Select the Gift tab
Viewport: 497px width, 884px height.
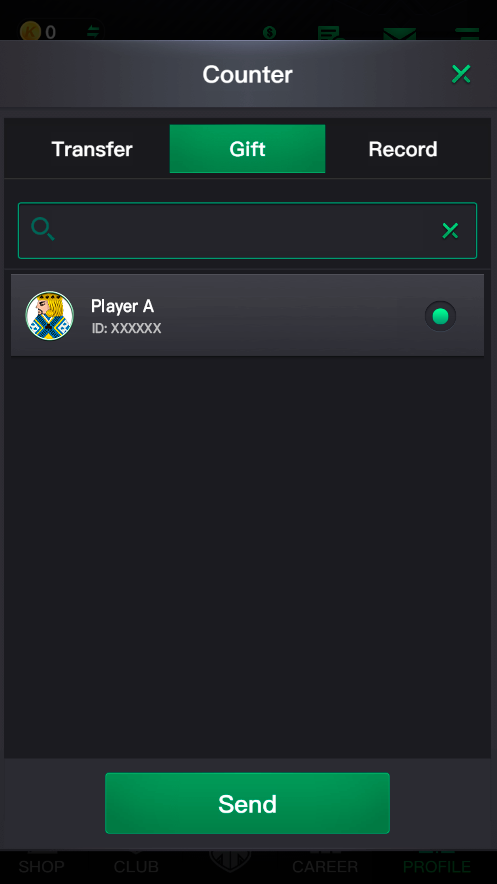coord(247,149)
